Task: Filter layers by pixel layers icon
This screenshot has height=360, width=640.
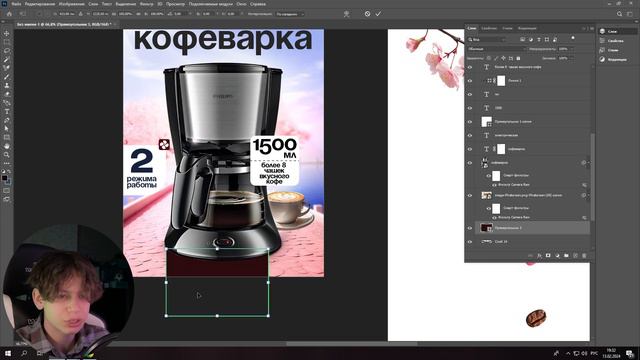Action: coord(522,40)
